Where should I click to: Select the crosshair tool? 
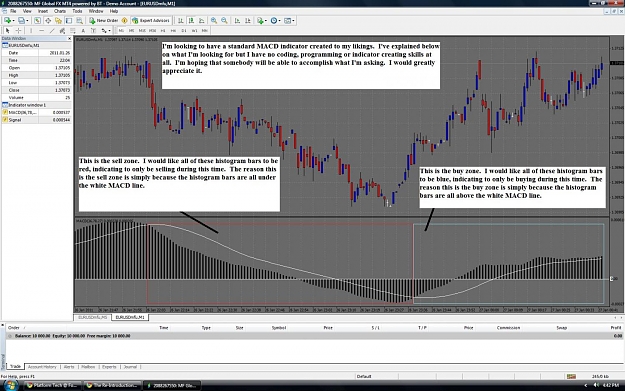[x=18, y=30]
